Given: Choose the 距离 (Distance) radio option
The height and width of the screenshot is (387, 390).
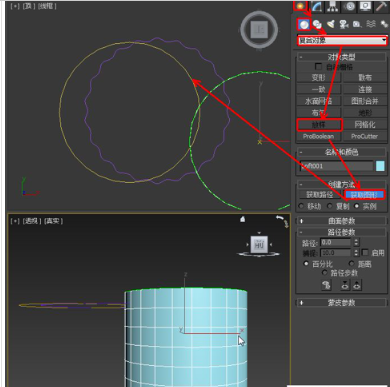Looking at the screenshot, I should pyautogui.click(x=351, y=264).
